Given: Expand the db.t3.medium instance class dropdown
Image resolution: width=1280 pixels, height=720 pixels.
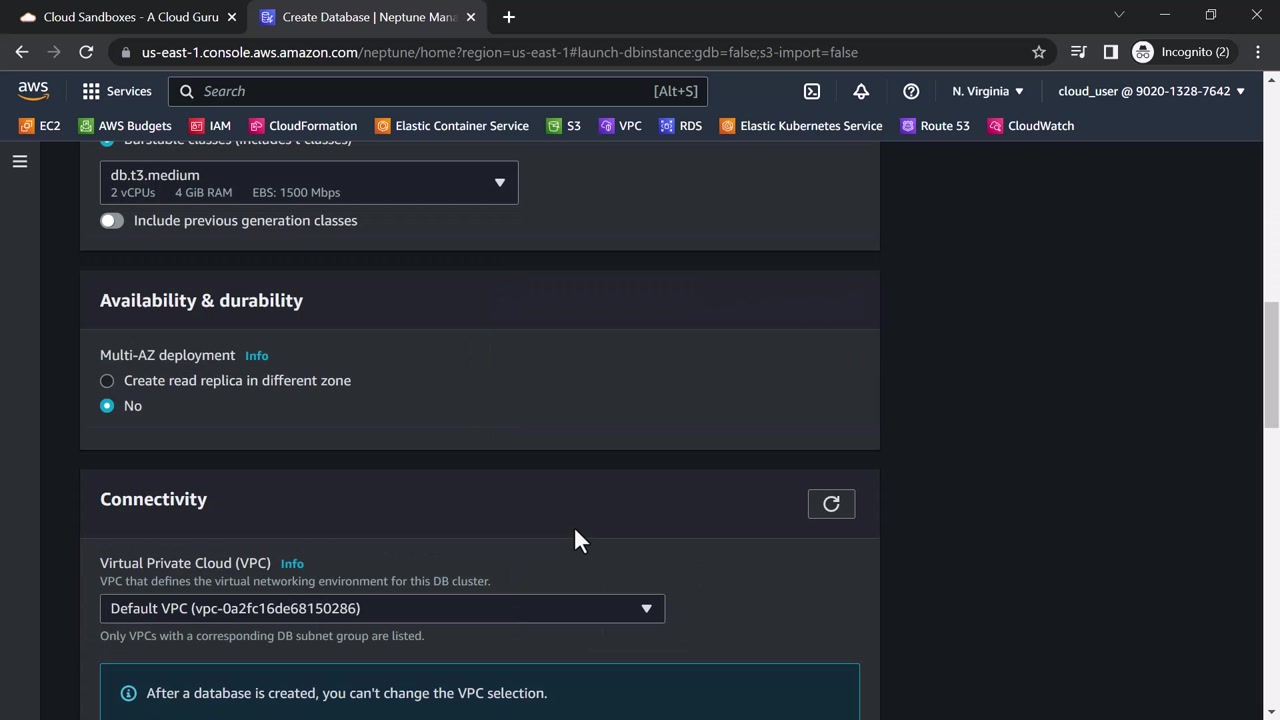Looking at the screenshot, I should (309, 183).
